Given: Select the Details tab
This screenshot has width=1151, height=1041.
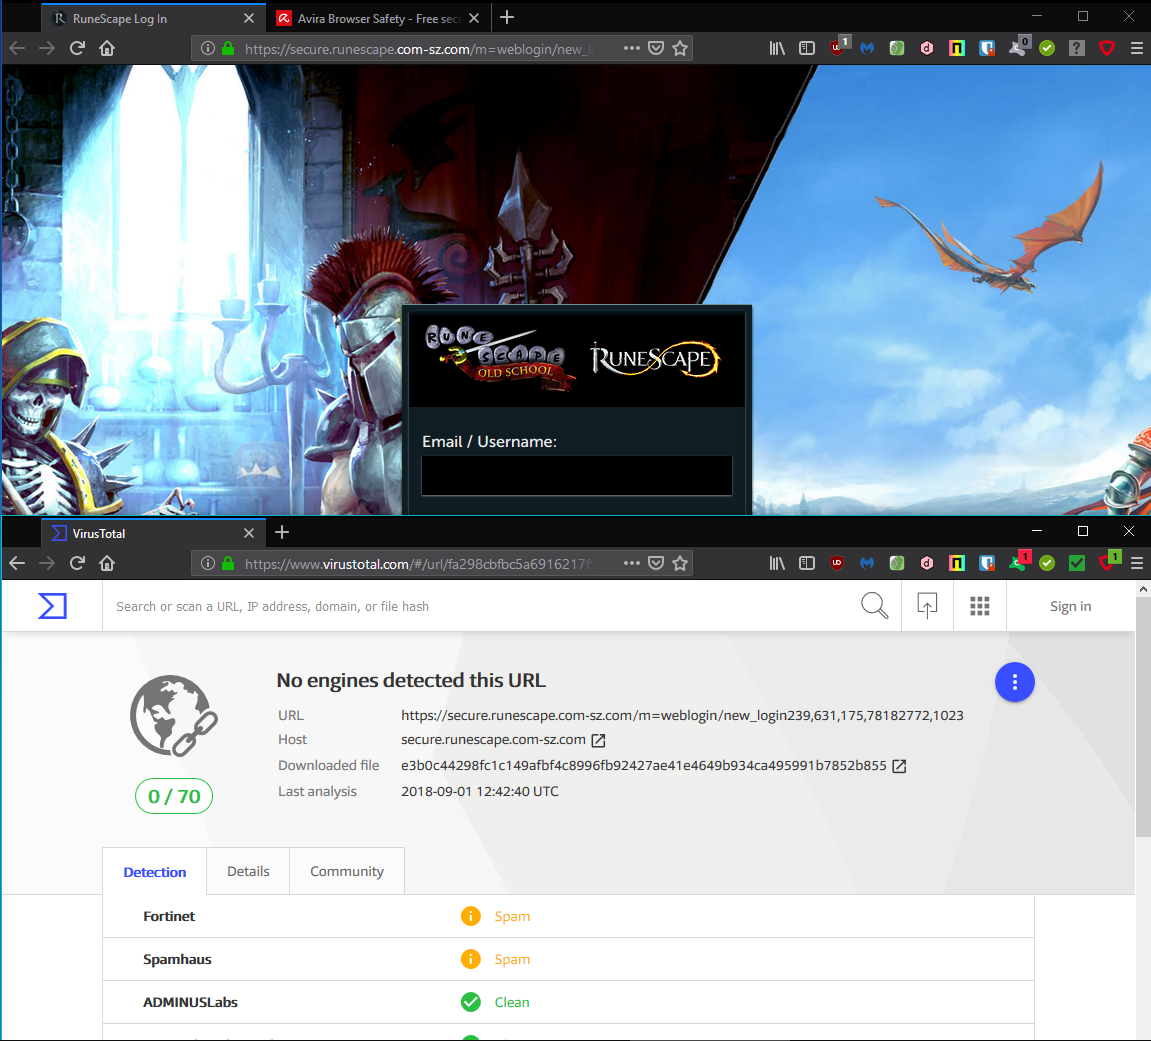Looking at the screenshot, I should coord(248,871).
